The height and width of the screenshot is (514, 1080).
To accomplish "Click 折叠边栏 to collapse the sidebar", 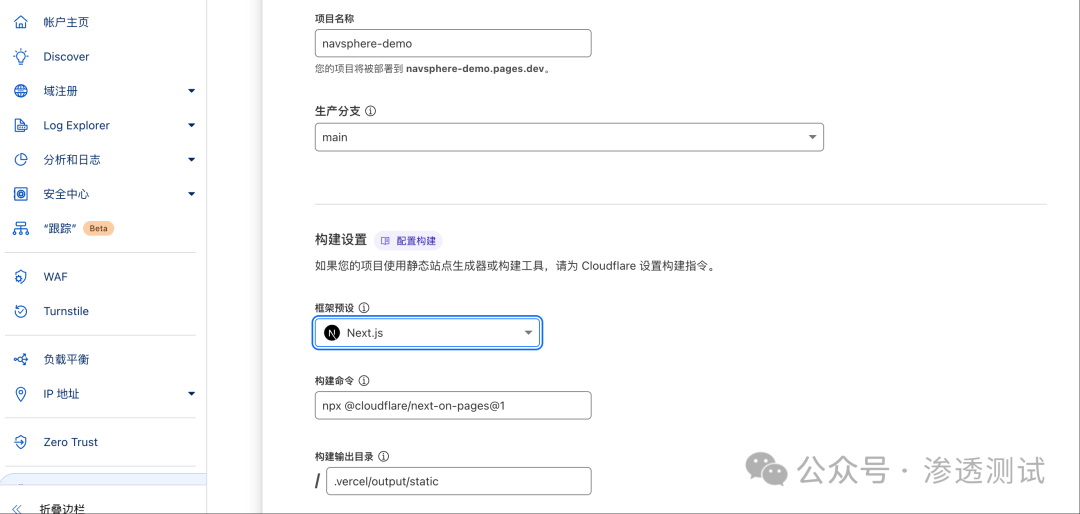I will pos(62,509).
